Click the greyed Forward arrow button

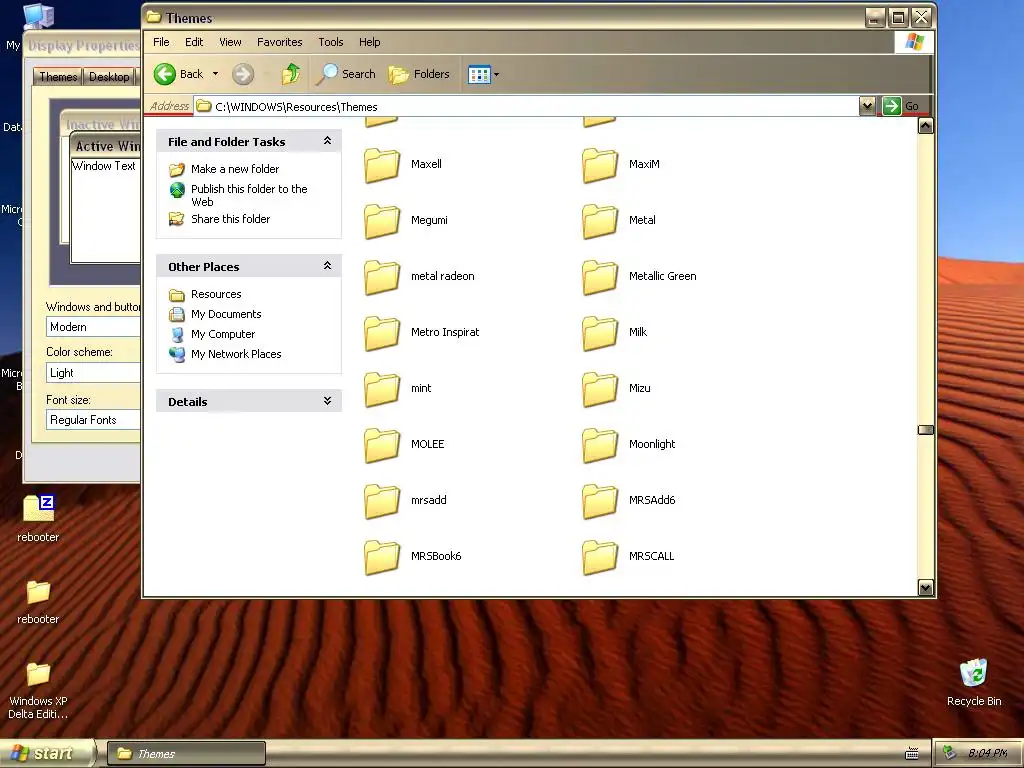click(243, 74)
